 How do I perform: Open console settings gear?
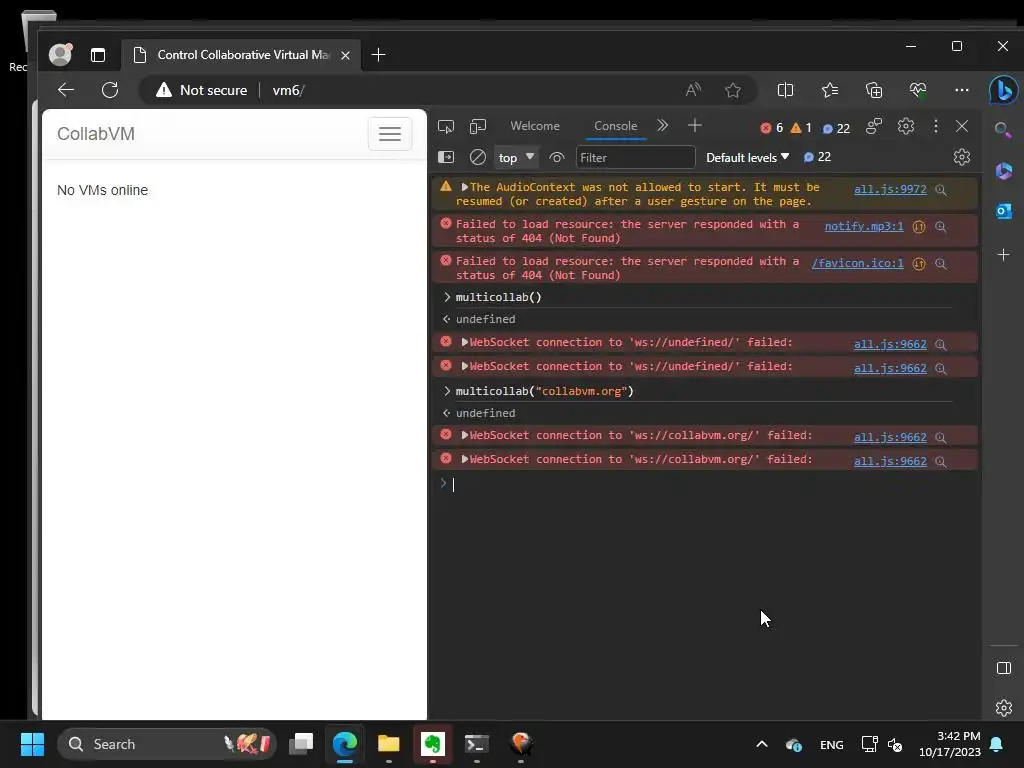(x=961, y=157)
